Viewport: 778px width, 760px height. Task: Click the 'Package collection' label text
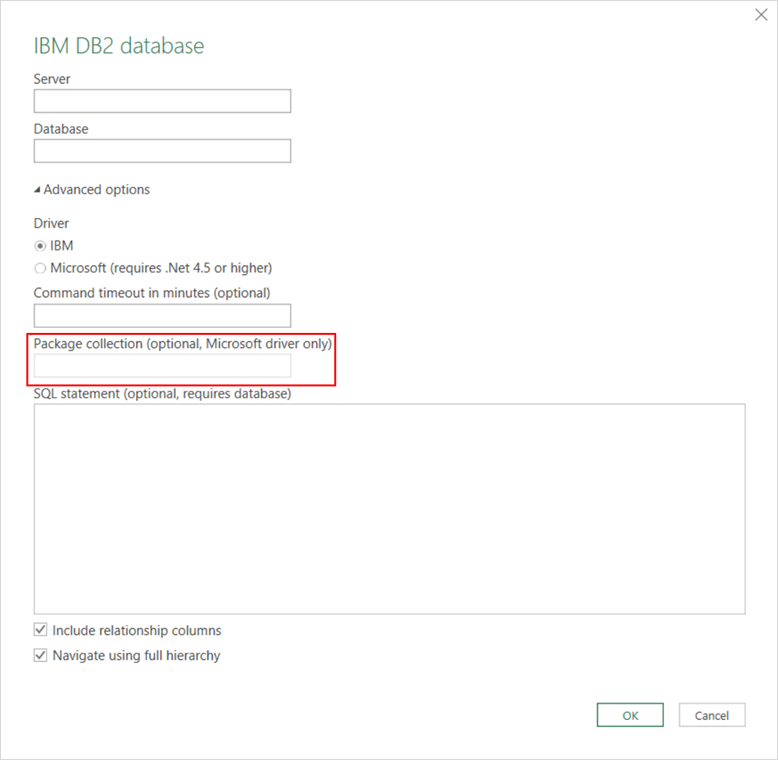click(x=183, y=344)
